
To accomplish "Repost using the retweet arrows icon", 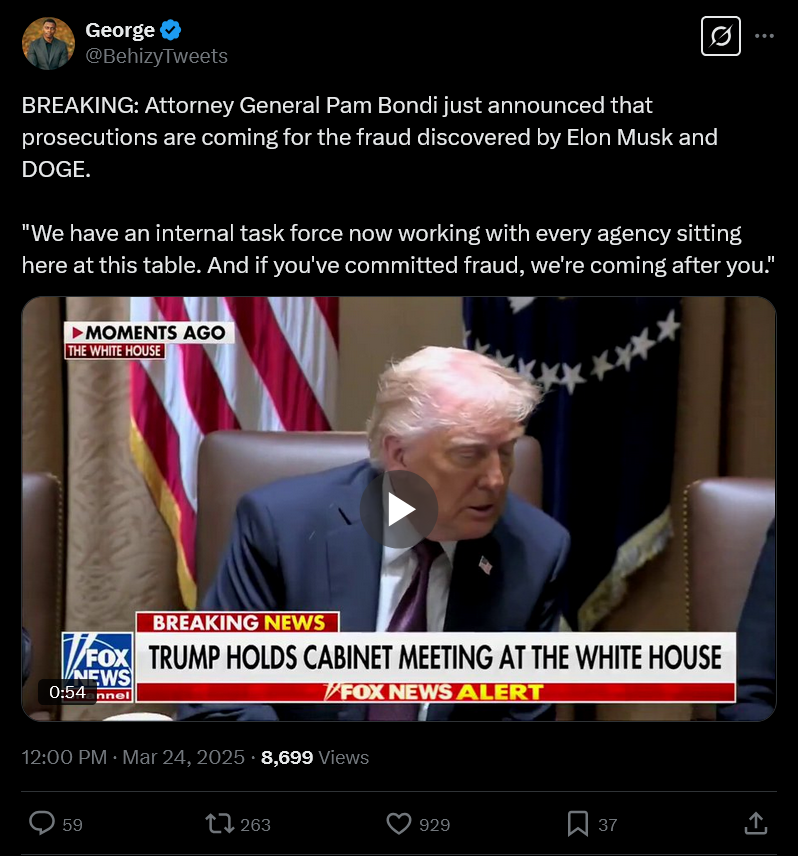I will (x=219, y=823).
